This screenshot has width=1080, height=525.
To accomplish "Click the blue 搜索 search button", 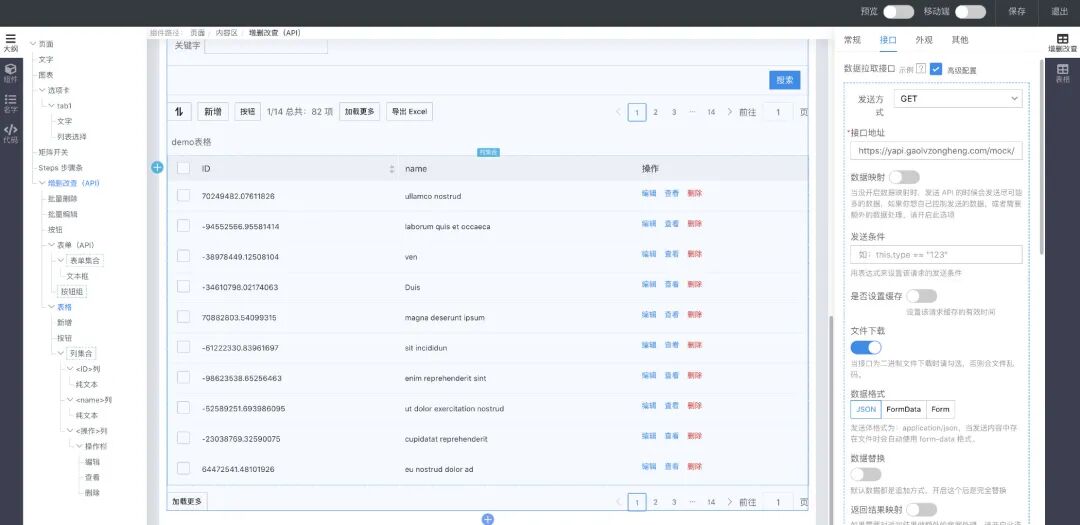I will [x=784, y=80].
